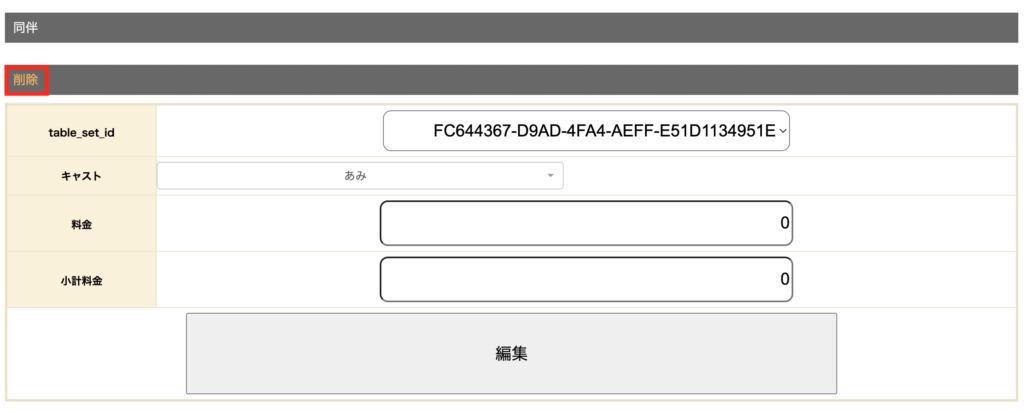This screenshot has height=413, width=1024.
Task: Click the キャスト row label
Action: (81, 176)
